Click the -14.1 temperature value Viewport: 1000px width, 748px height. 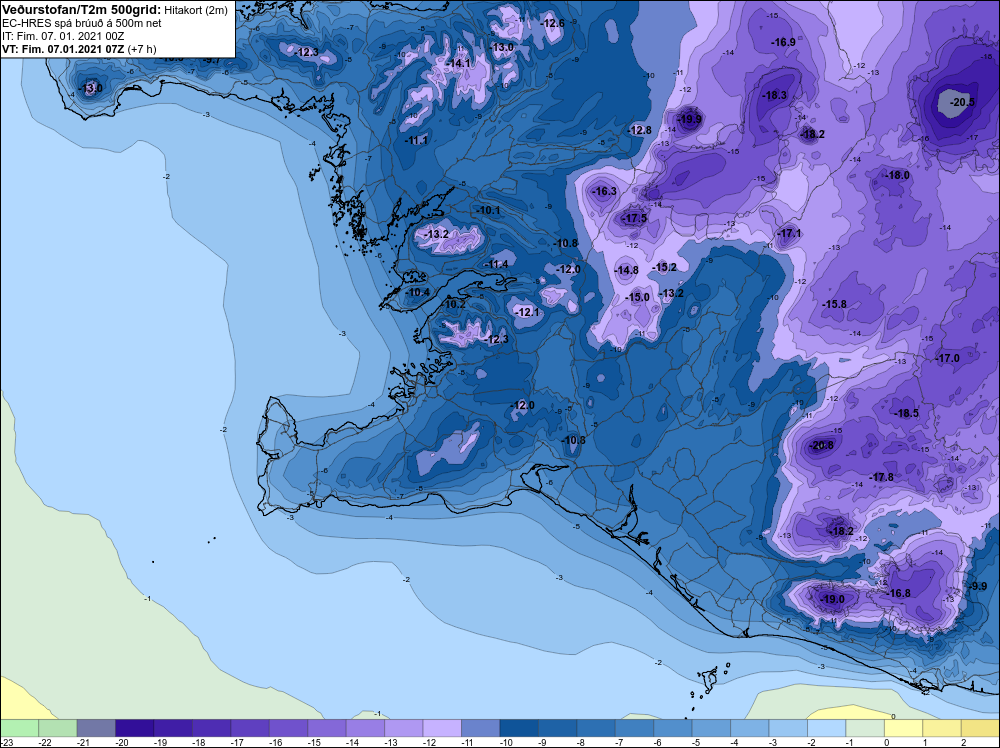tap(459, 64)
